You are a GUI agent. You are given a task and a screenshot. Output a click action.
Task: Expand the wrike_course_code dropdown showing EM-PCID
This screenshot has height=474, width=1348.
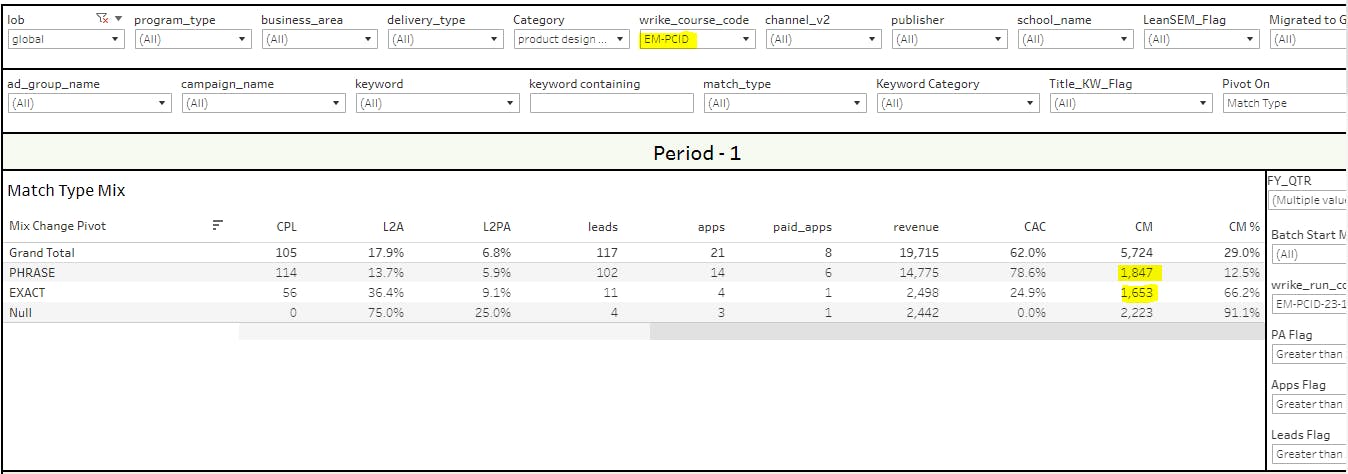696,39
